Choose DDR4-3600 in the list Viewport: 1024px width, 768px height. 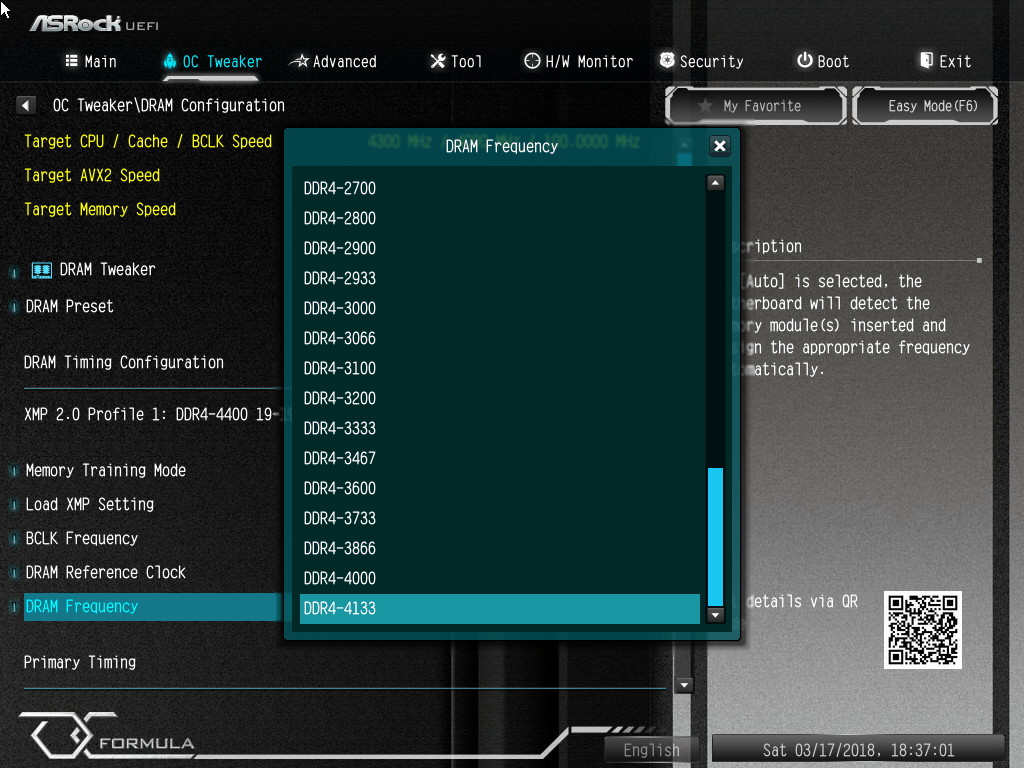pyautogui.click(x=340, y=488)
